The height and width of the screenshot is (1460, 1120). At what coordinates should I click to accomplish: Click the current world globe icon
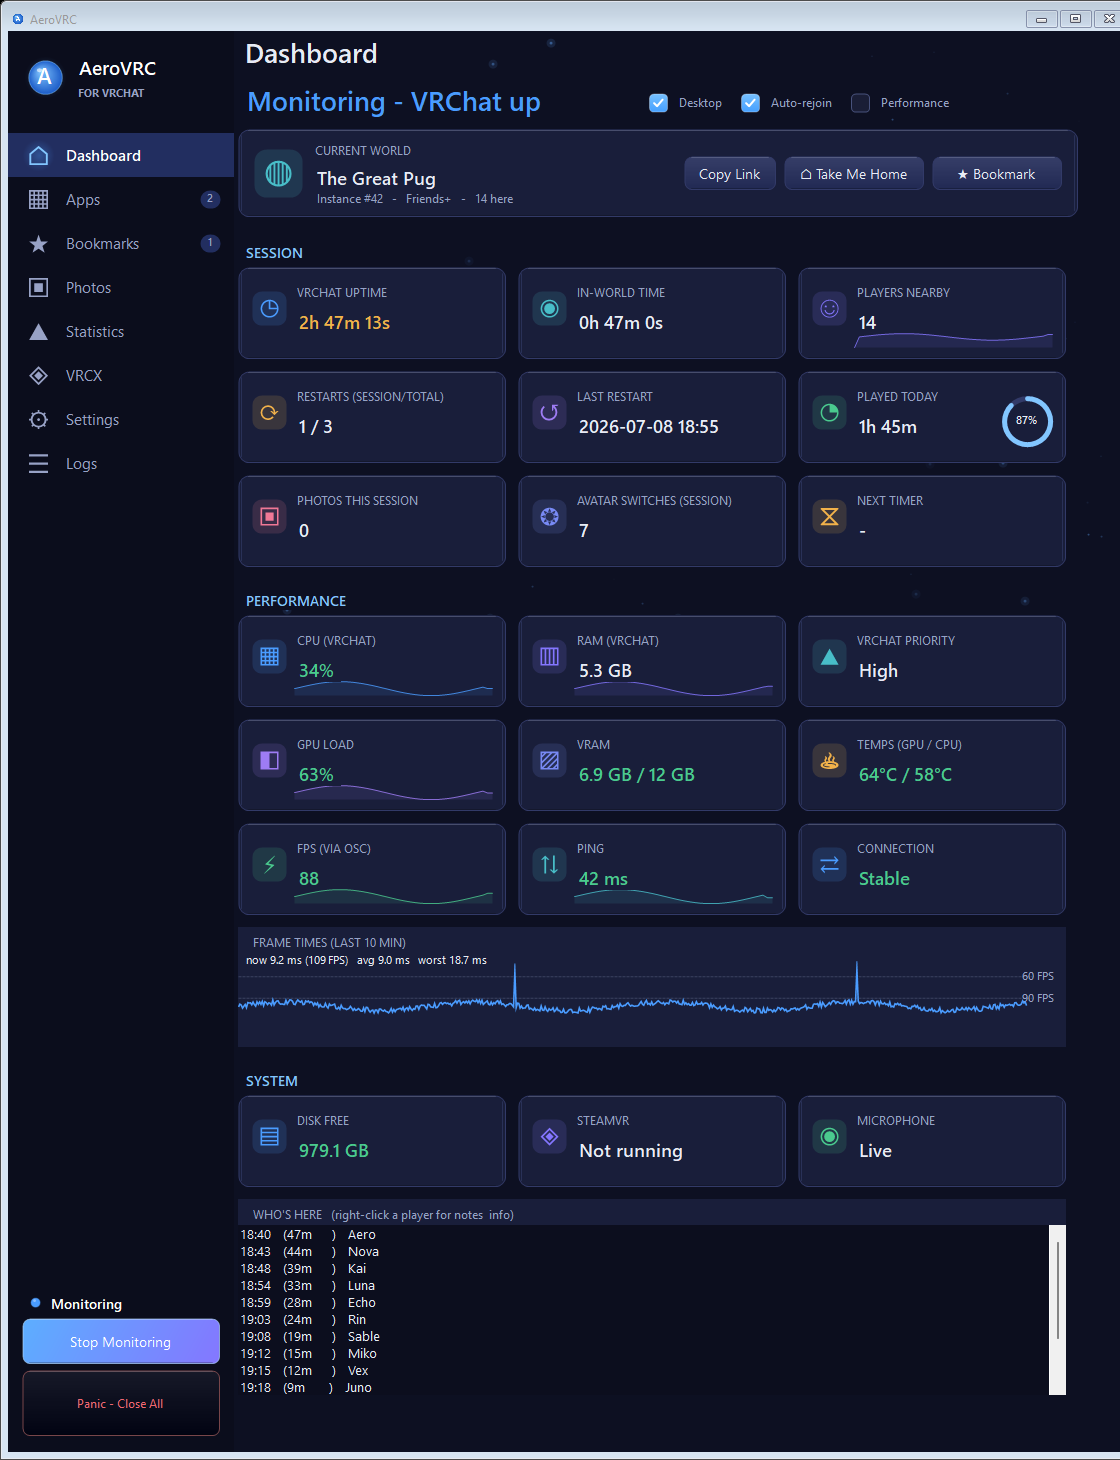click(x=278, y=174)
